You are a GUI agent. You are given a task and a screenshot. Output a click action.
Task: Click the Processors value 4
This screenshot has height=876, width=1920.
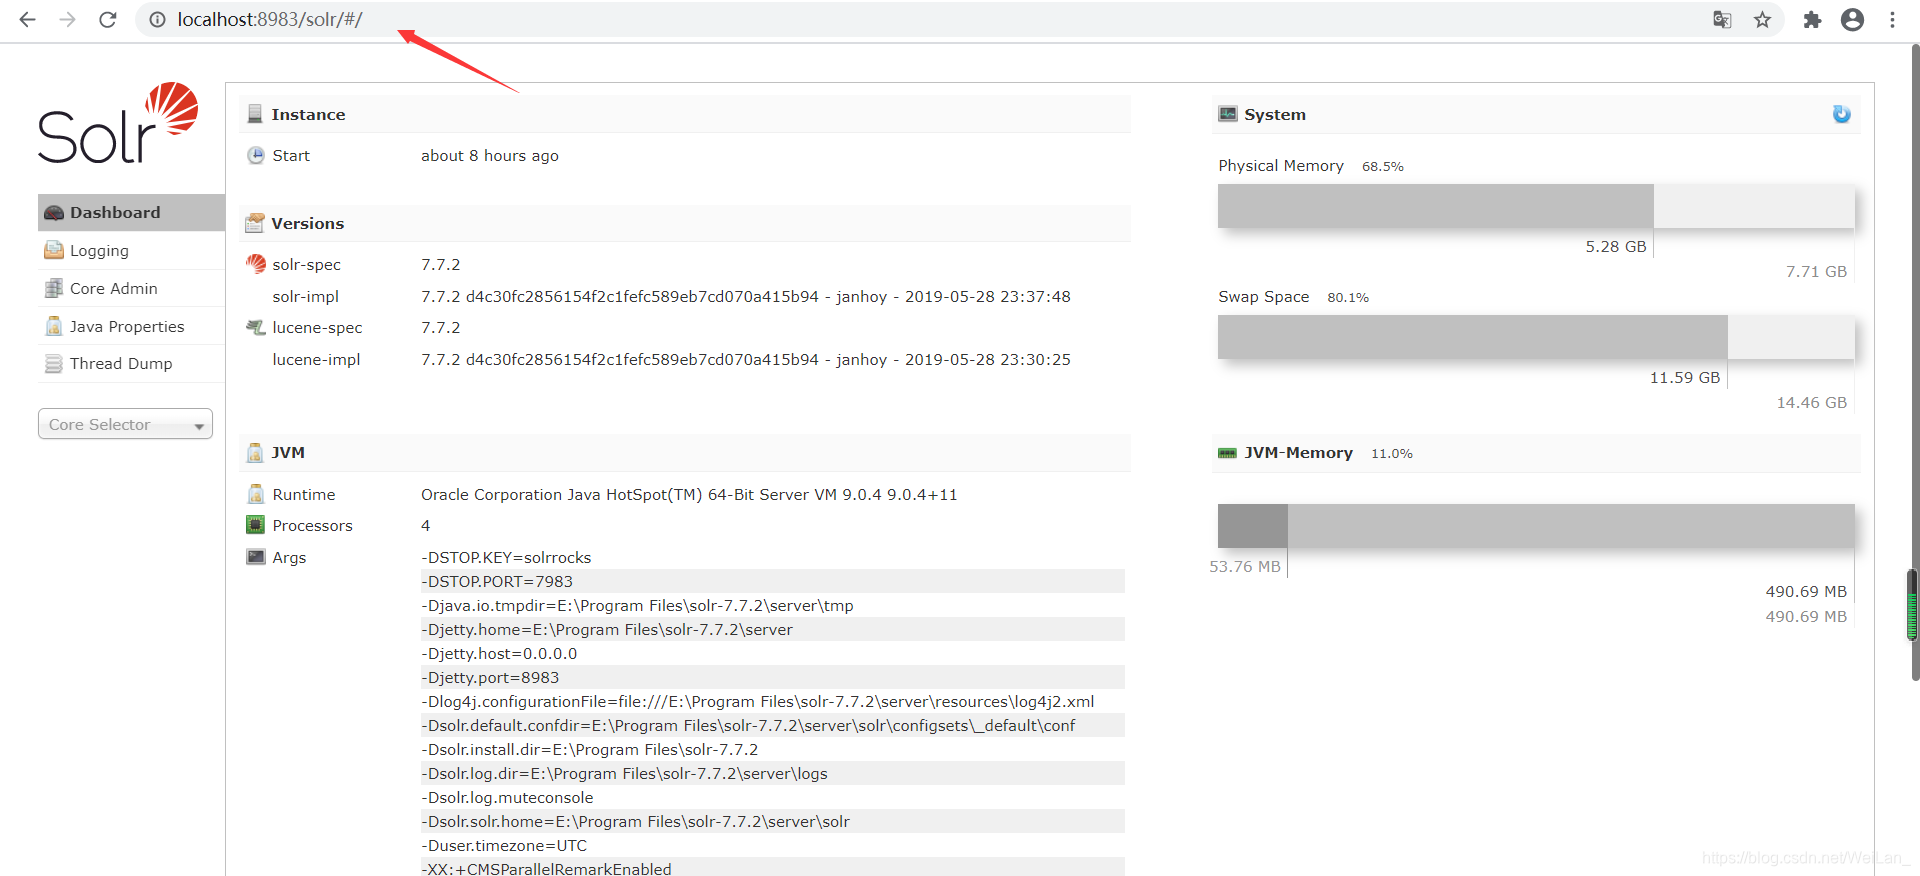point(426,525)
